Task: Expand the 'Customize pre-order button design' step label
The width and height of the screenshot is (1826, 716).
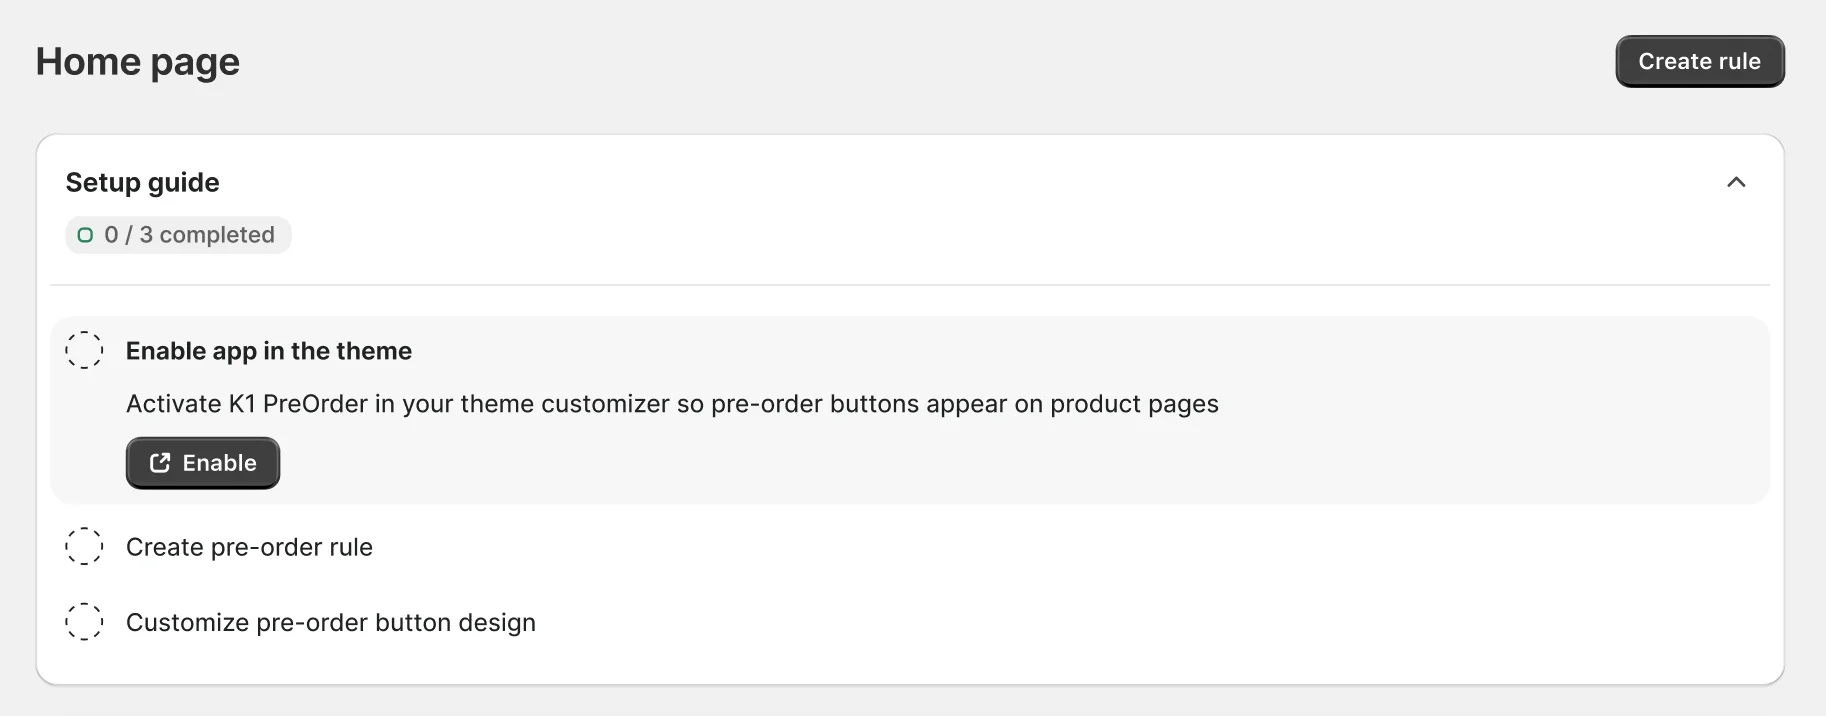Action: coord(330,622)
